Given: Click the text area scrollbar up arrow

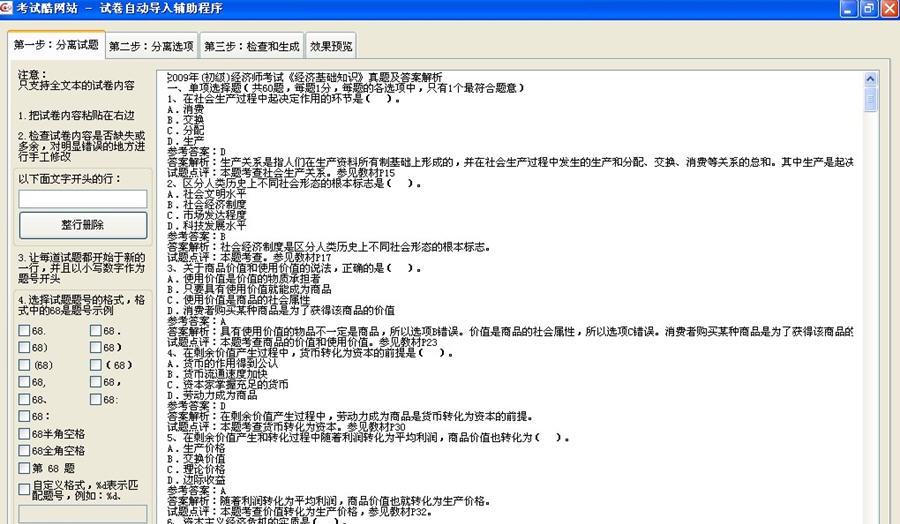Looking at the screenshot, I should point(870,79).
